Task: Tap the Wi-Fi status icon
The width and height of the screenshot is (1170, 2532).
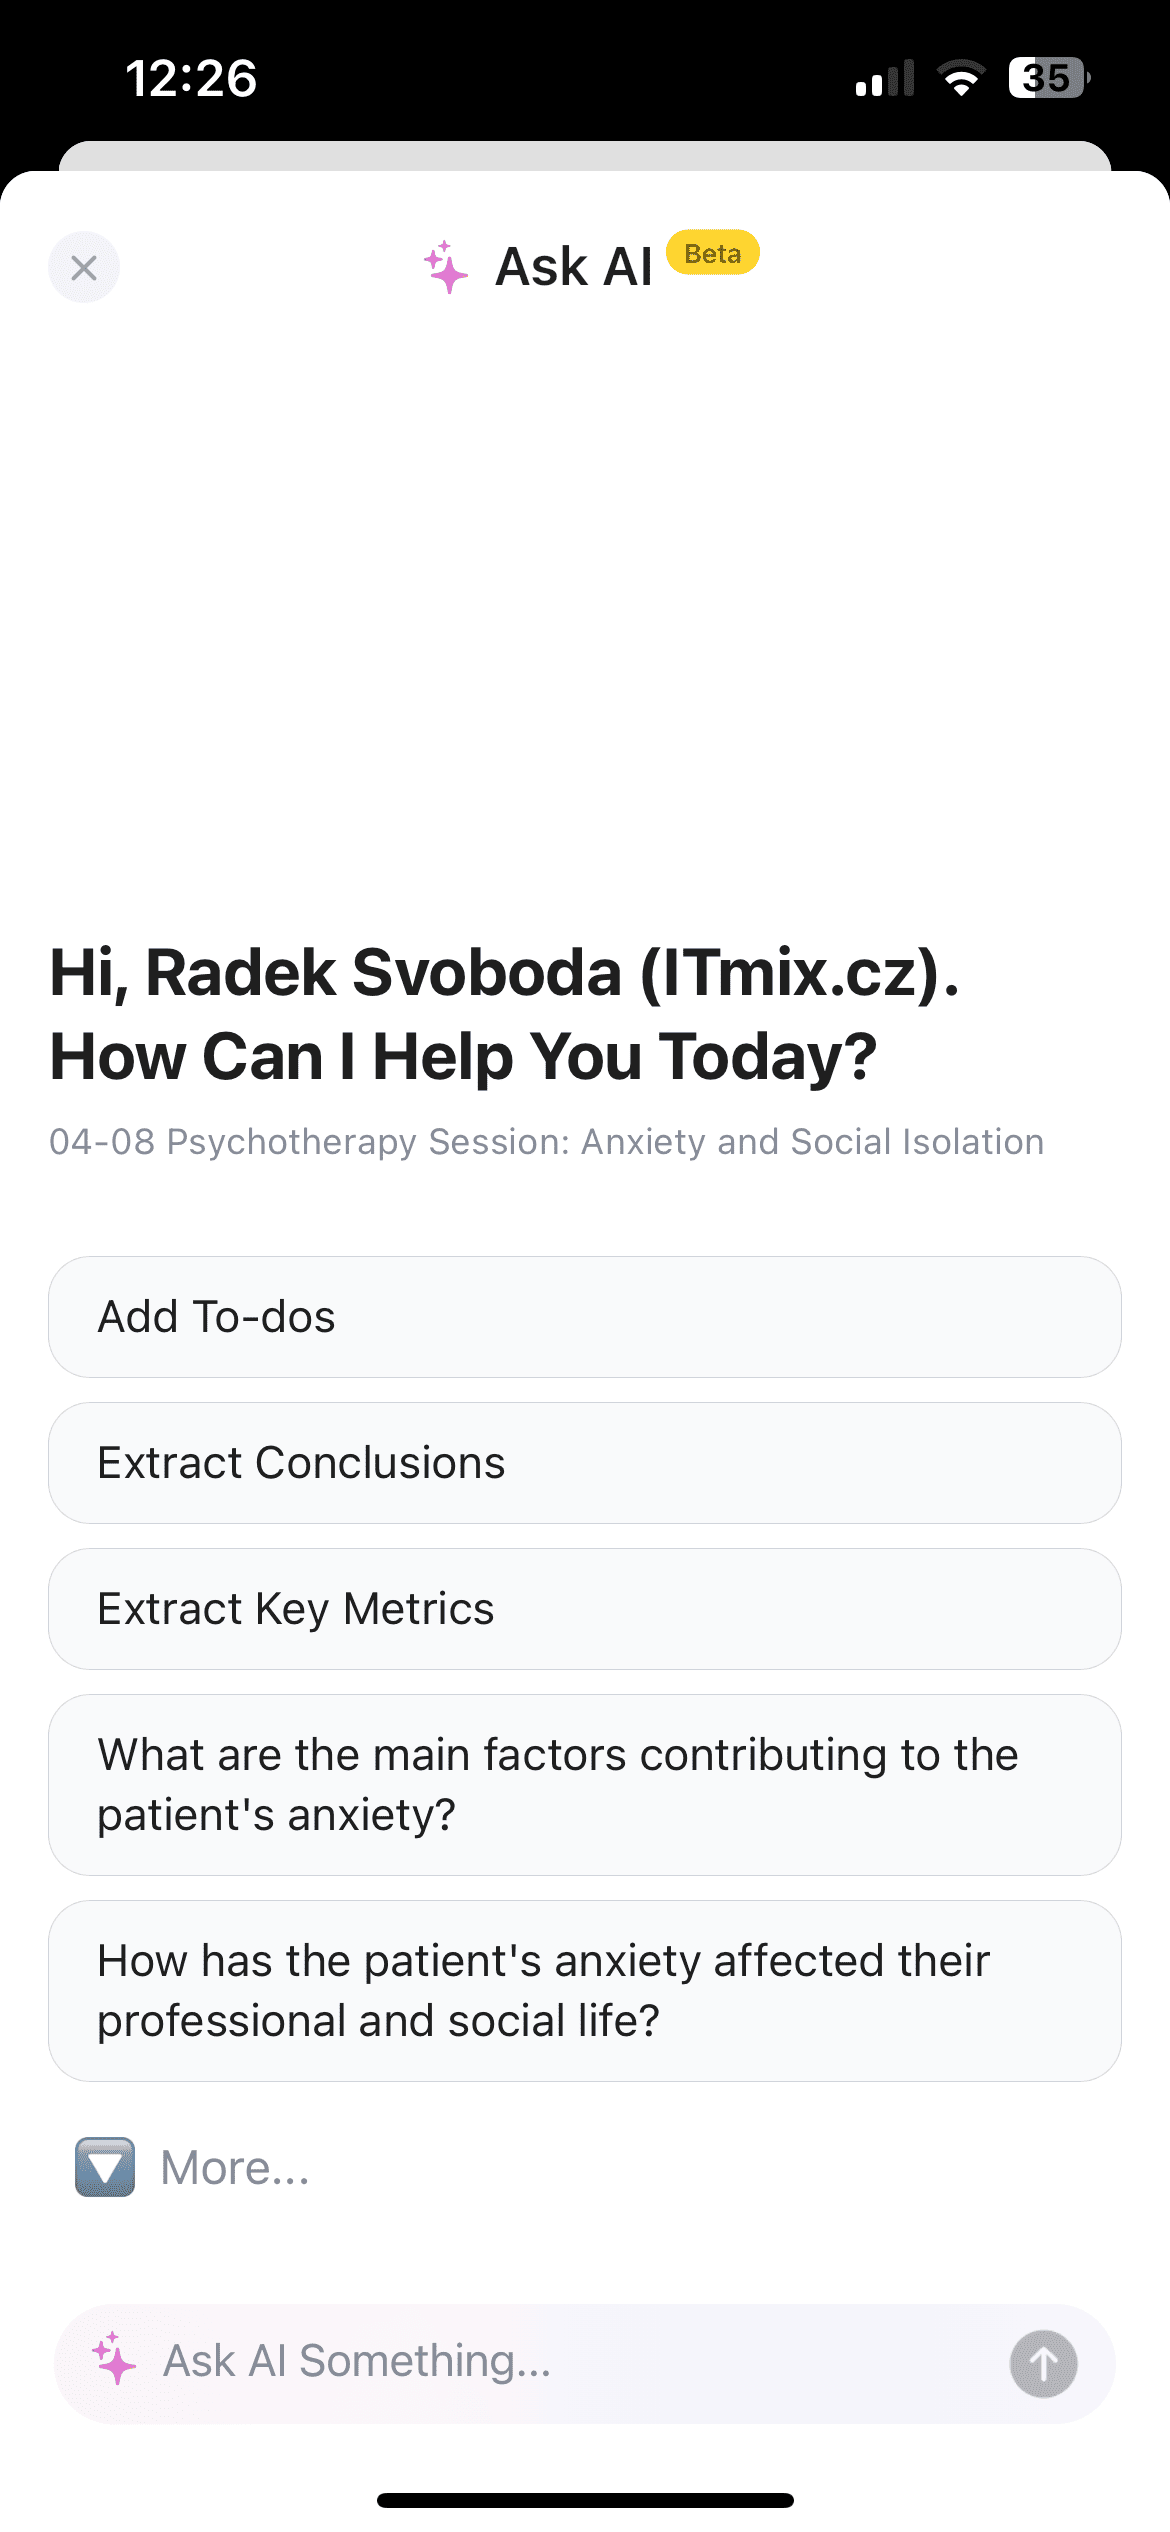Action: (x=961, y=78)
